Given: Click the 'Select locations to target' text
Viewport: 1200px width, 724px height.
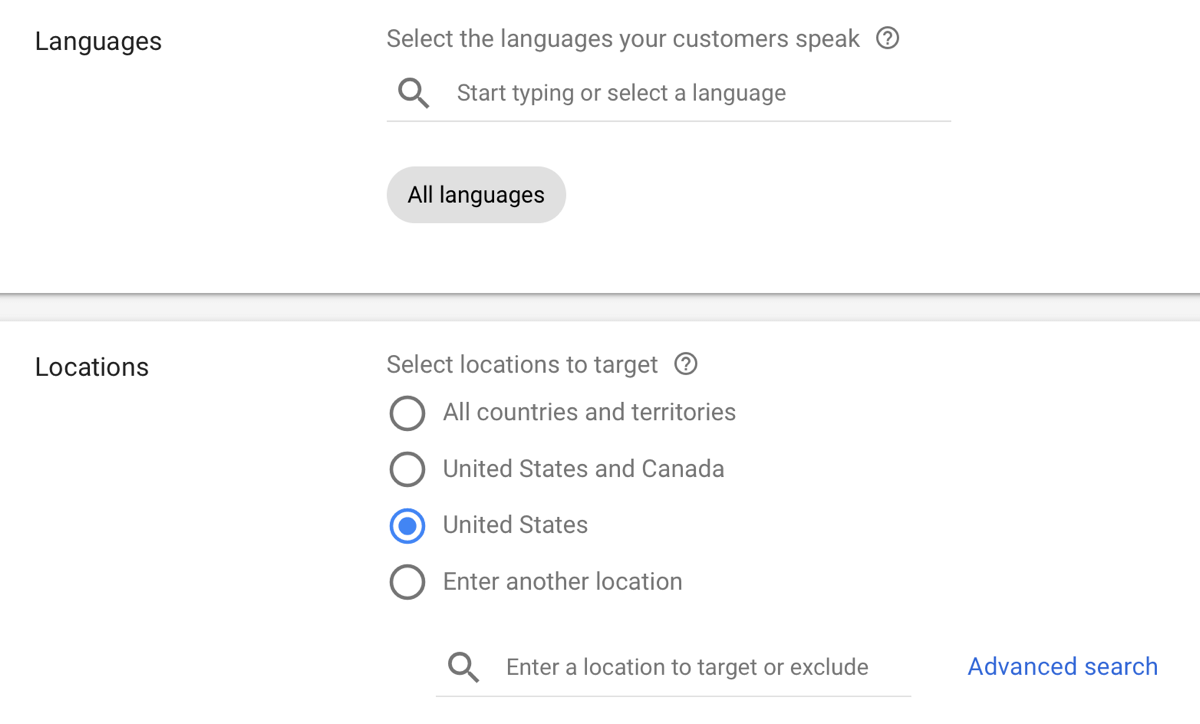Looking at the screenshot, I should tap(522, 365).
